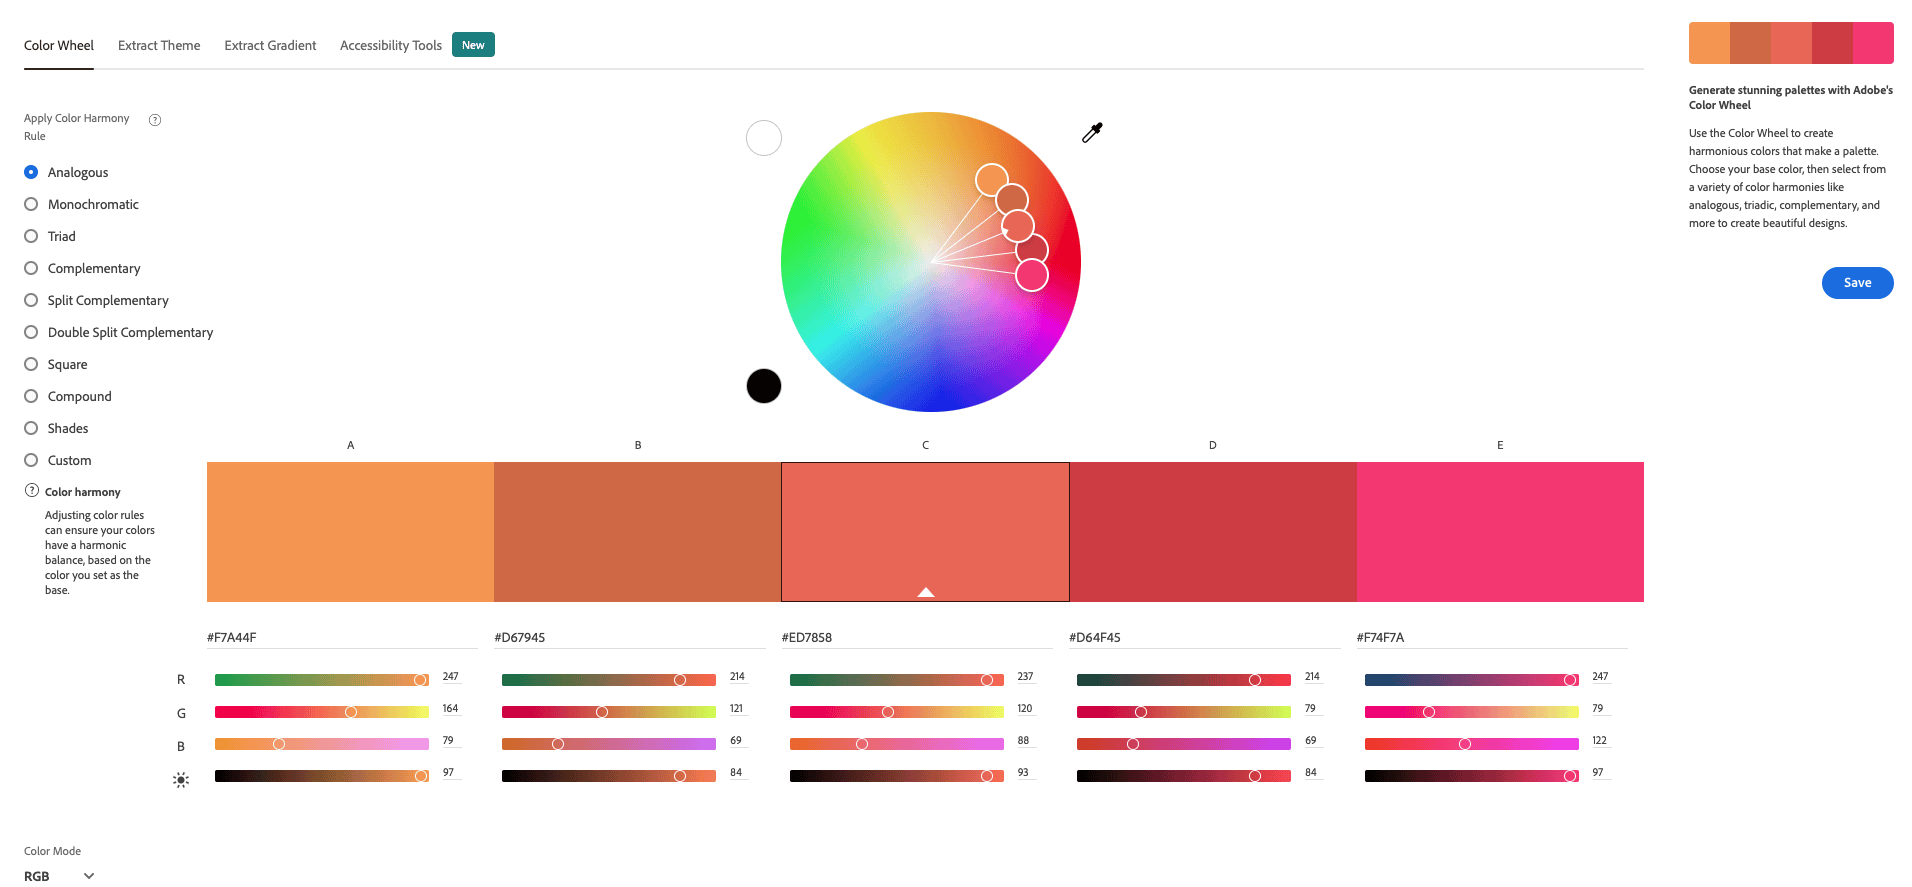
Task: Click the black circle below the wheel
Action: pos(763,385)
